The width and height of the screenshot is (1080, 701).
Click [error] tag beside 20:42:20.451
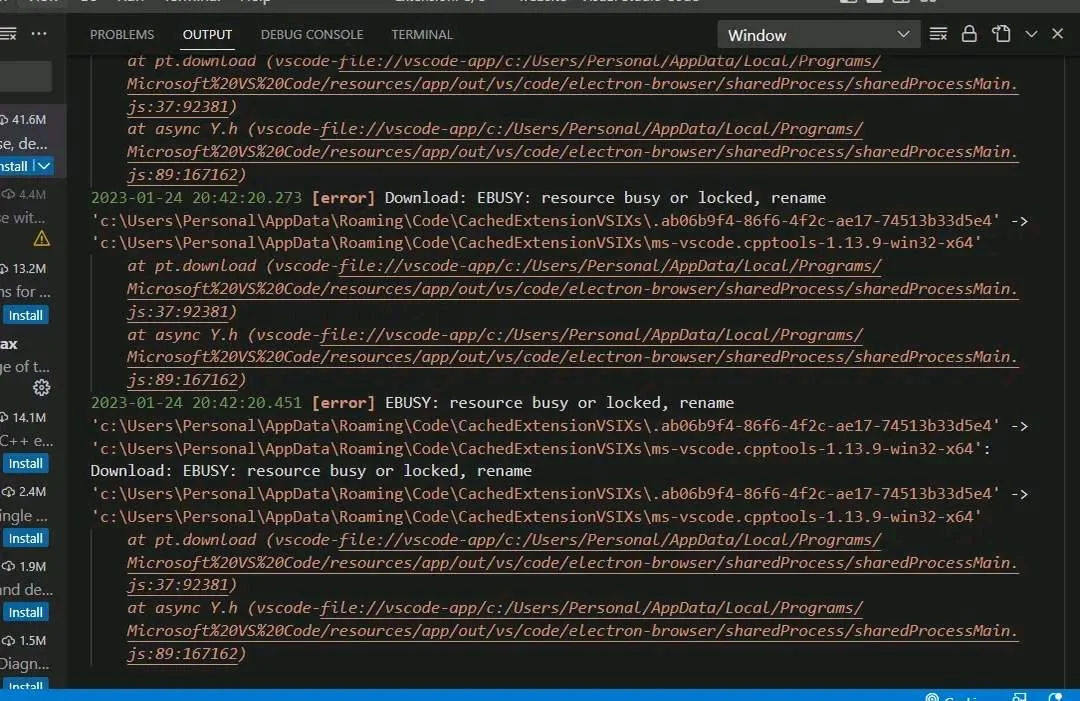343,403
